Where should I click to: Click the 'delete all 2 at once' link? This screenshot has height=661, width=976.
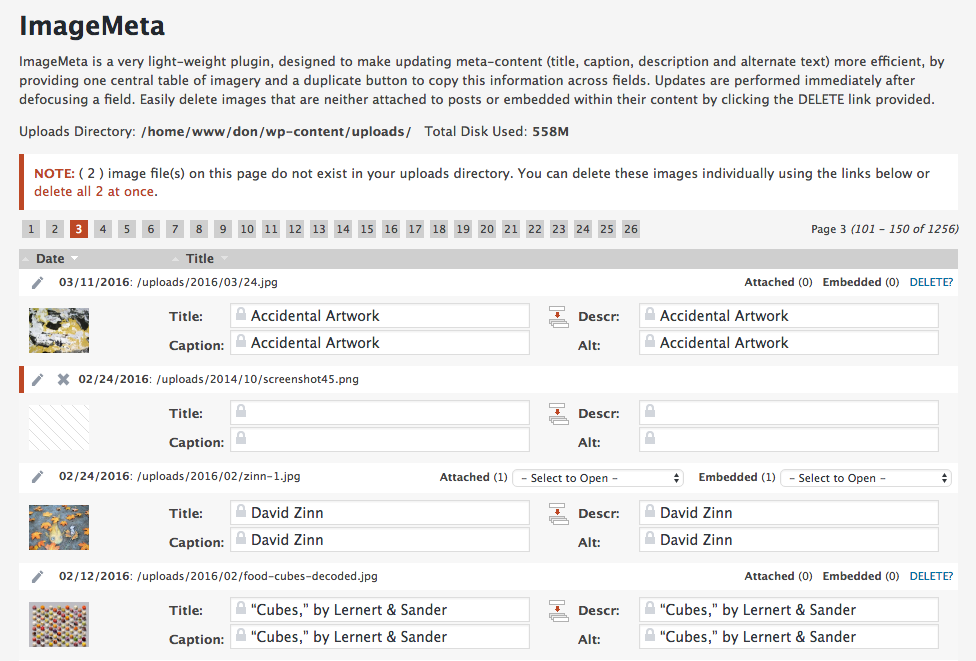click(95, 191)
